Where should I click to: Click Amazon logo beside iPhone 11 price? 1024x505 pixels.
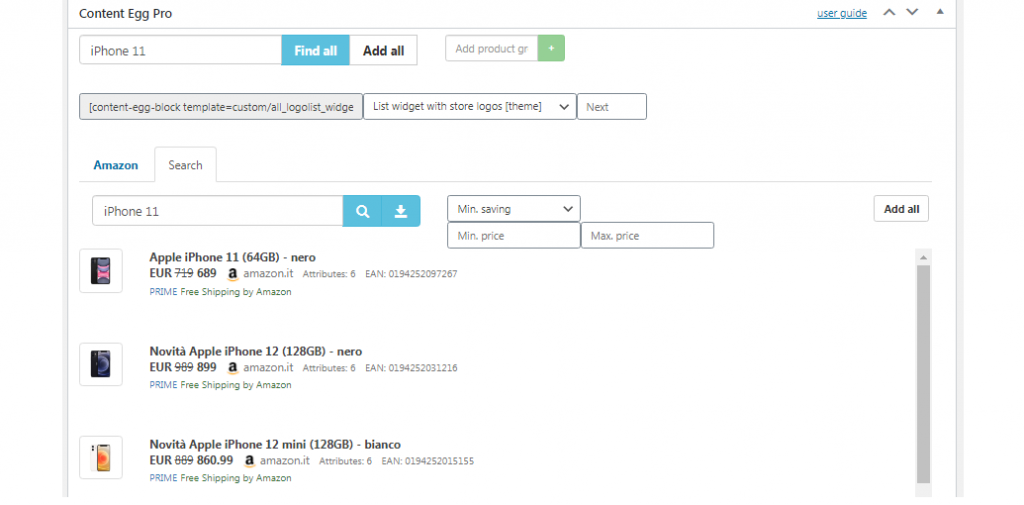pyautogui.click(x=232, y=274)
